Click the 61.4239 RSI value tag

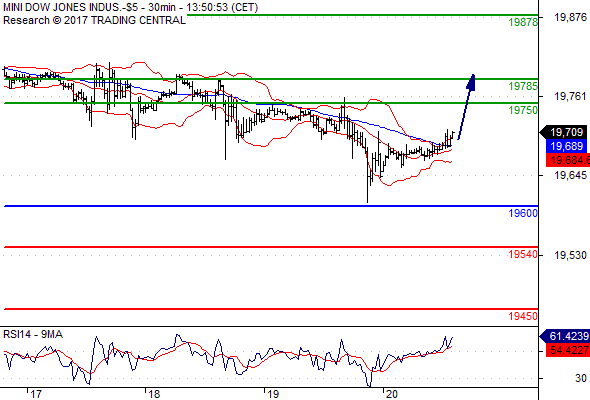tap(565, 336)
